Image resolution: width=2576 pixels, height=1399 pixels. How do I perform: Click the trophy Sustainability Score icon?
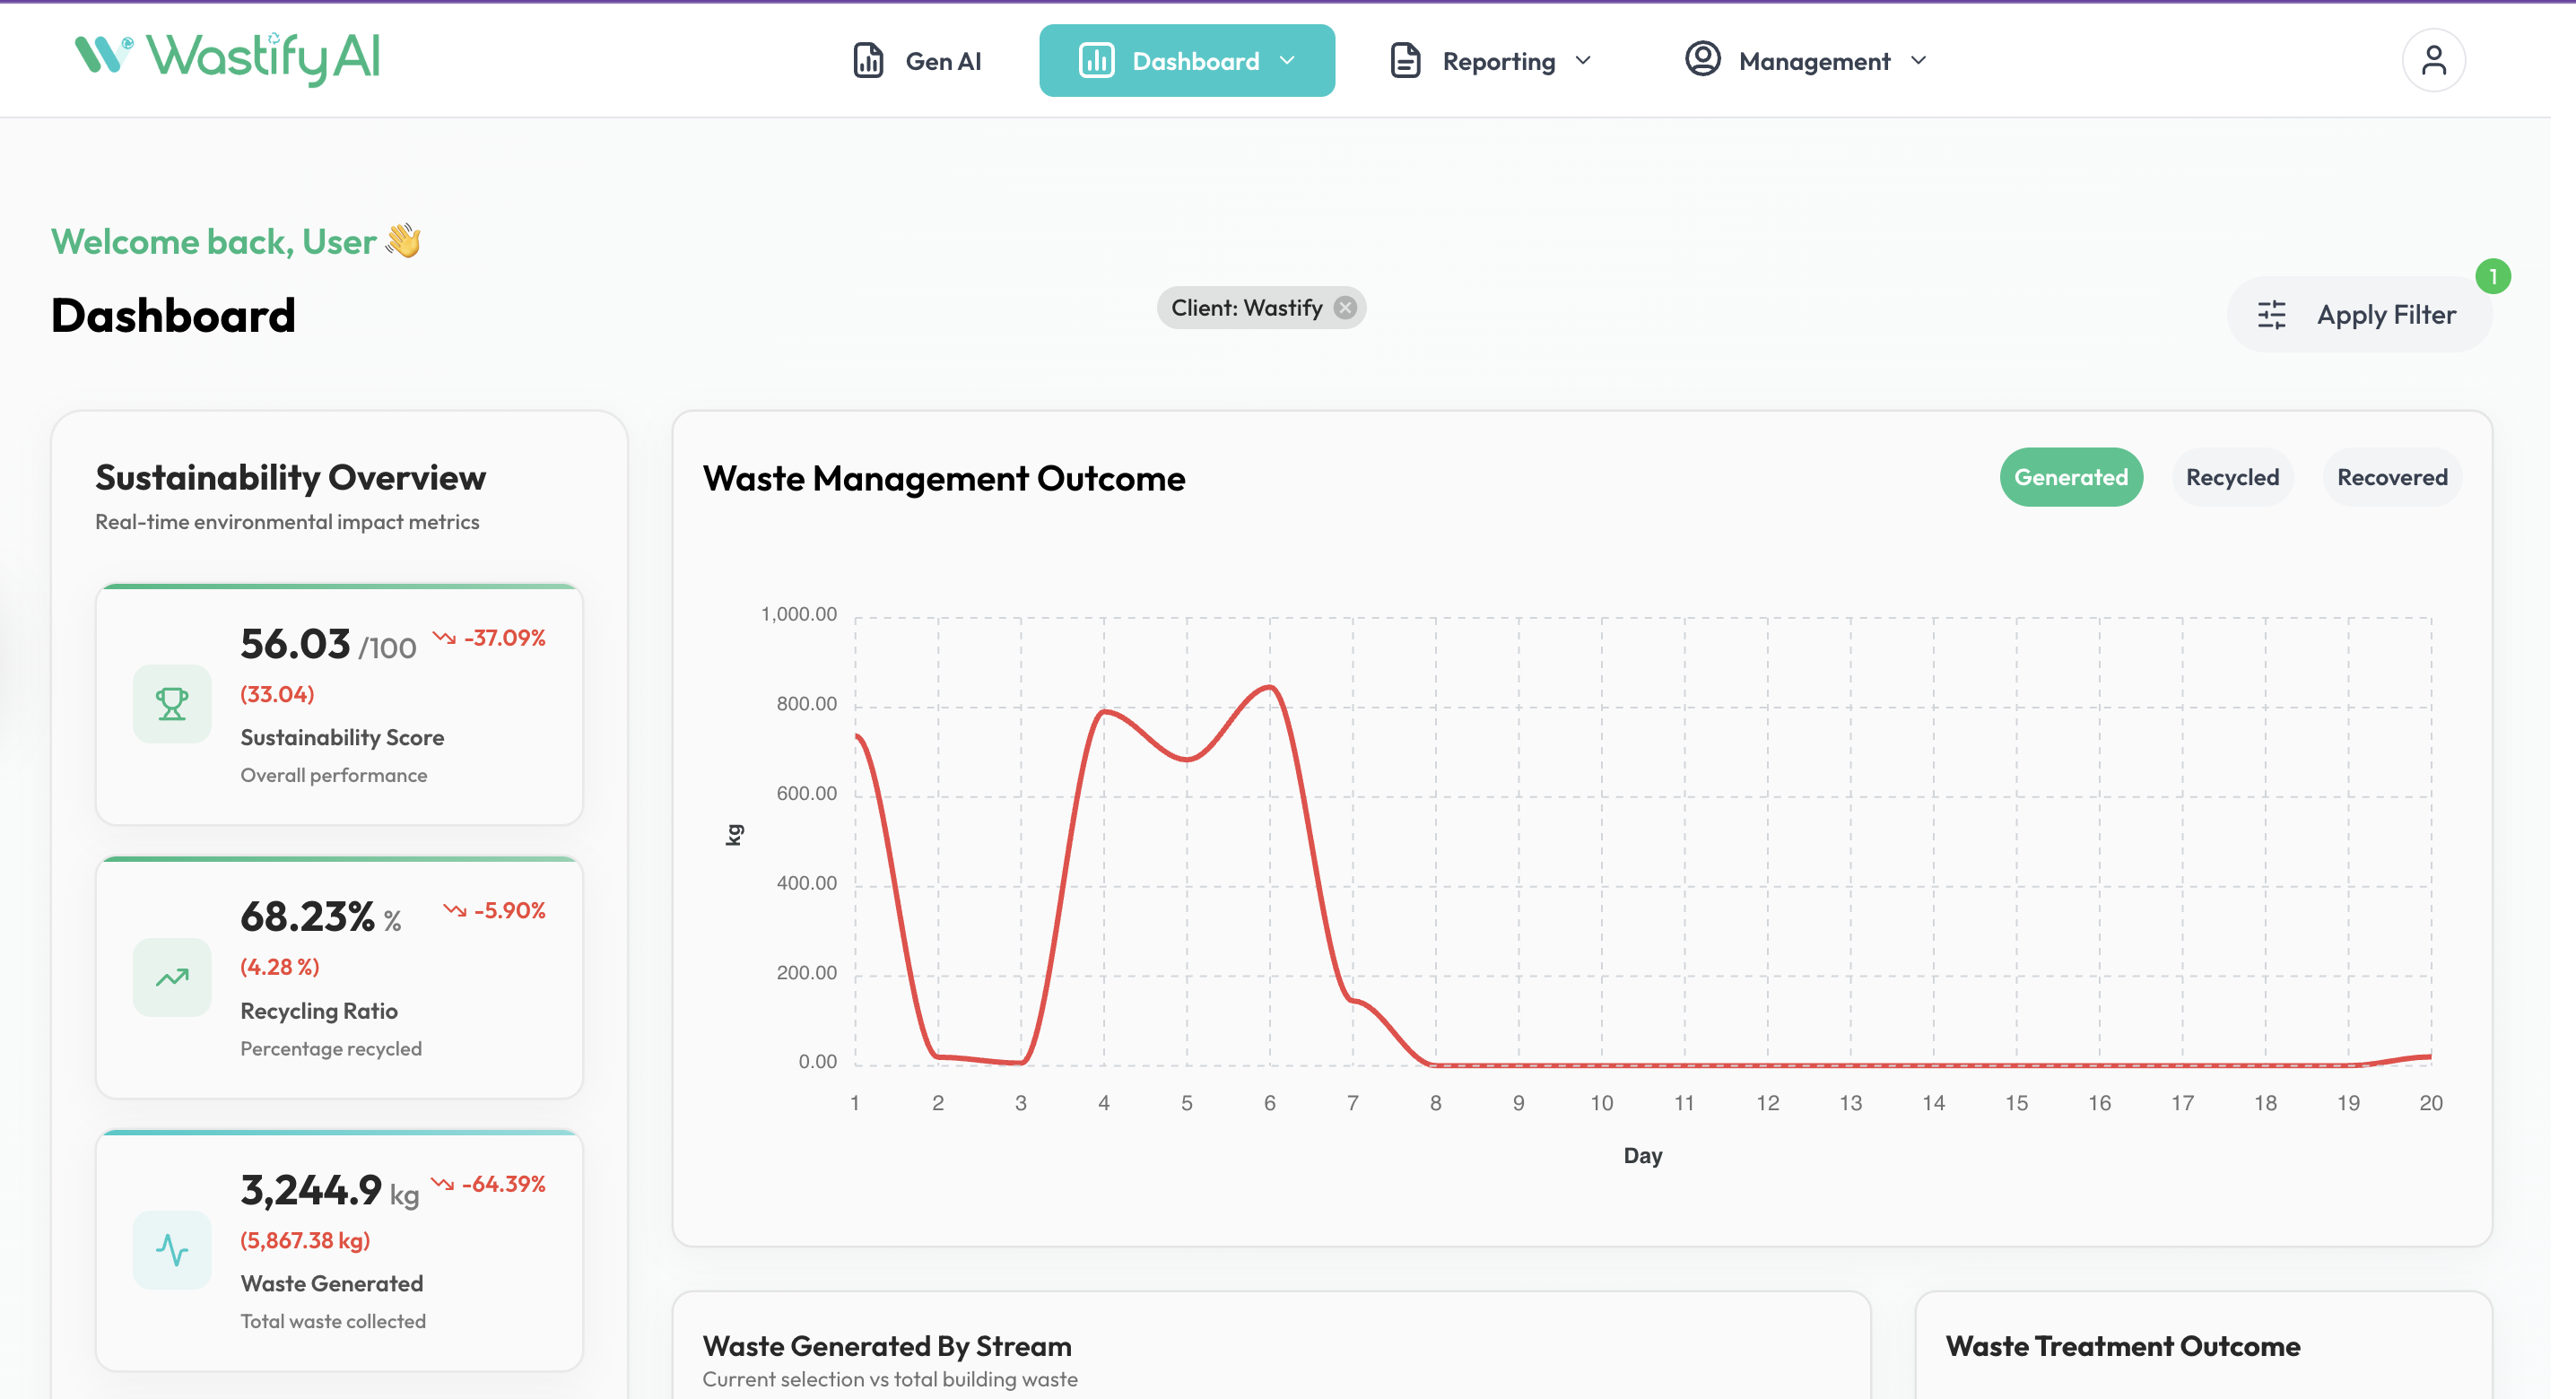tap(172, 704)
